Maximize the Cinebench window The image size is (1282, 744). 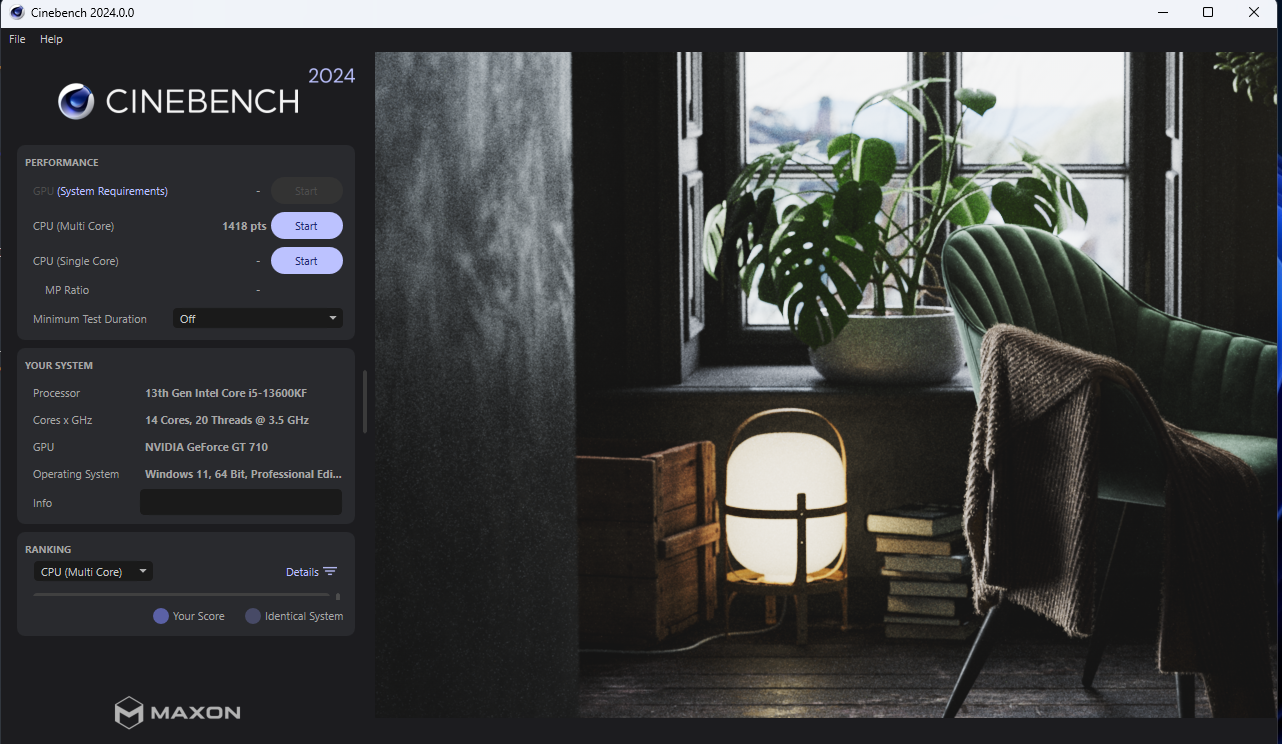click(x=1208, y=13)
